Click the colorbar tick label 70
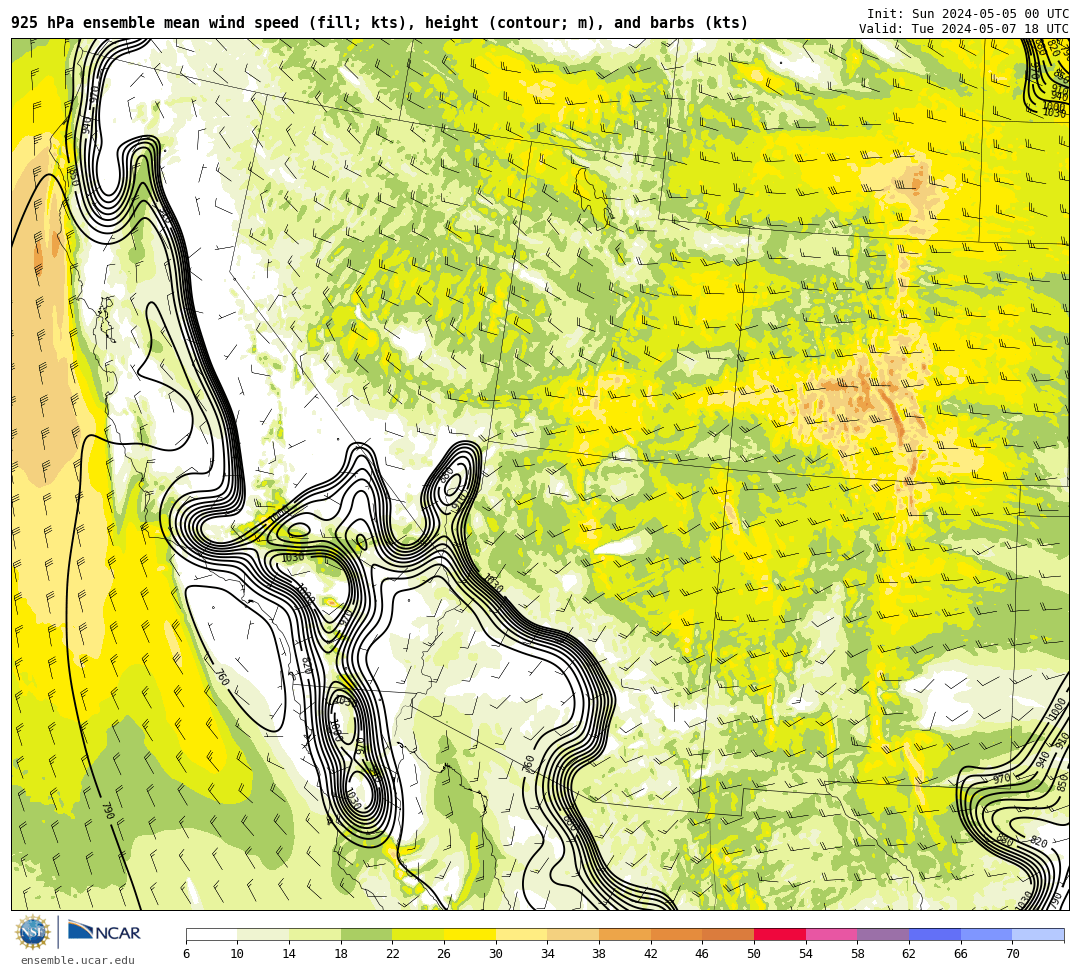 [x=1012, y=954]
